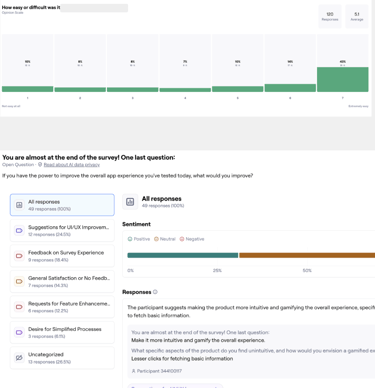This screenshot has width=375, height=388.
Task: Click the teal positive sentiment bar segment
Action: click(x=183, y=255)
